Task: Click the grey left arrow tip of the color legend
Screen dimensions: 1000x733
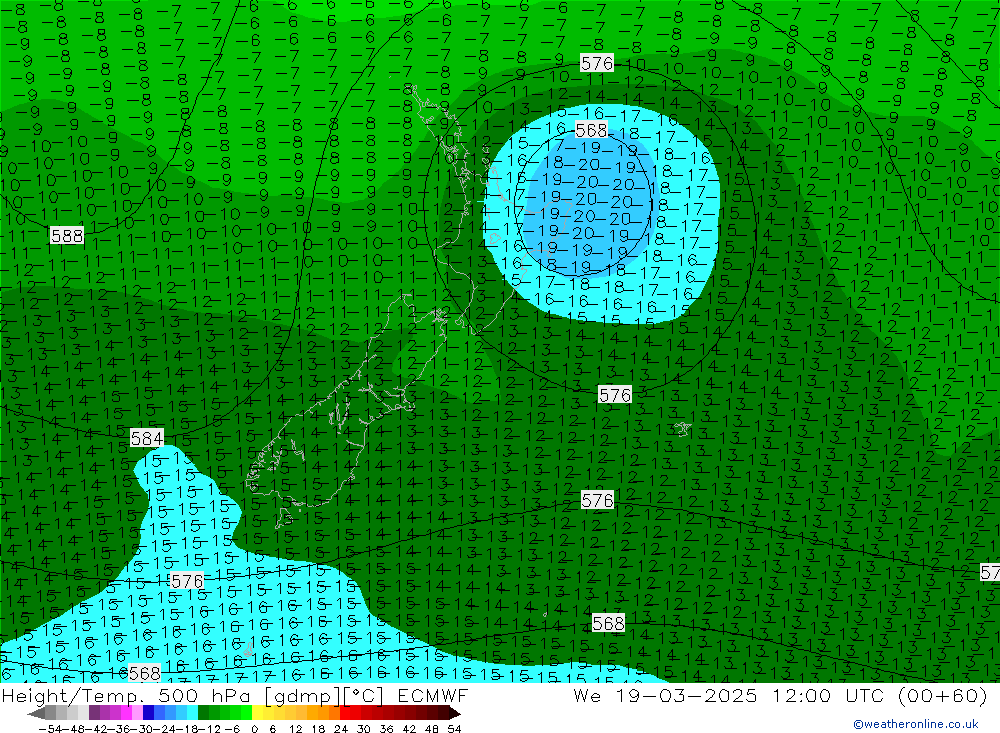Action: click(36, 713)
